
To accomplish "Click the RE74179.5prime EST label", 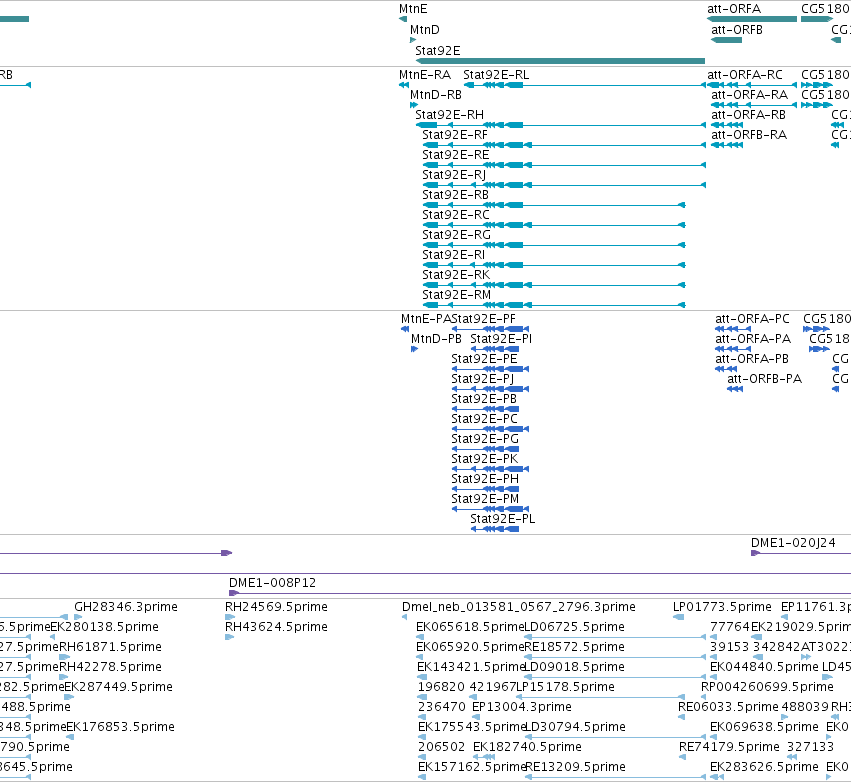I will [729, 747].
